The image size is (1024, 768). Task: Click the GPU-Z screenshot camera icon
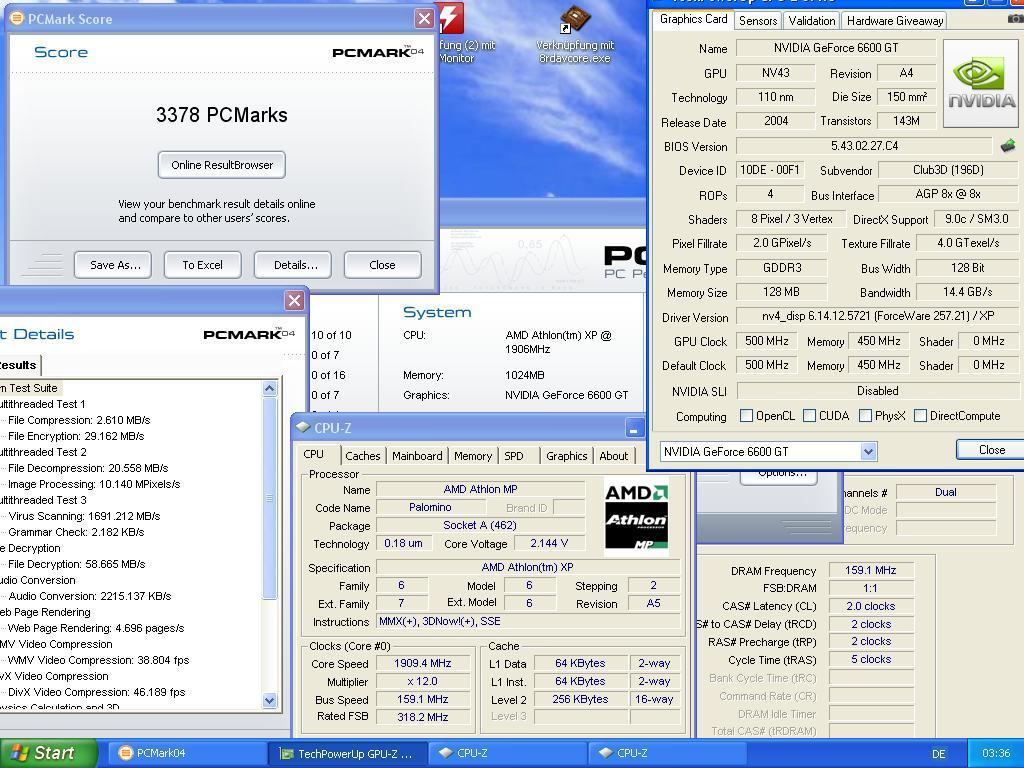click(x=1015, y=20)
